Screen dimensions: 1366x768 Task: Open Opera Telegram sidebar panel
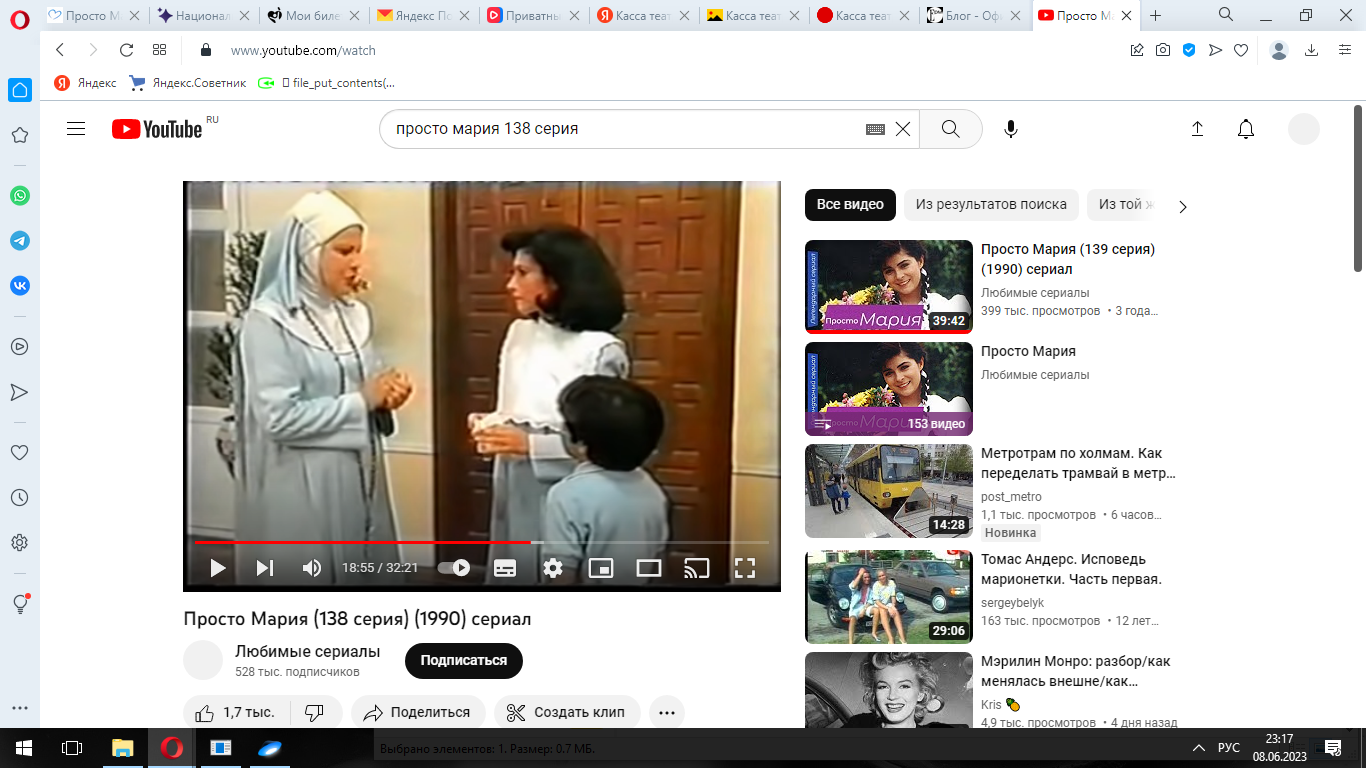(x=20, y=241)
